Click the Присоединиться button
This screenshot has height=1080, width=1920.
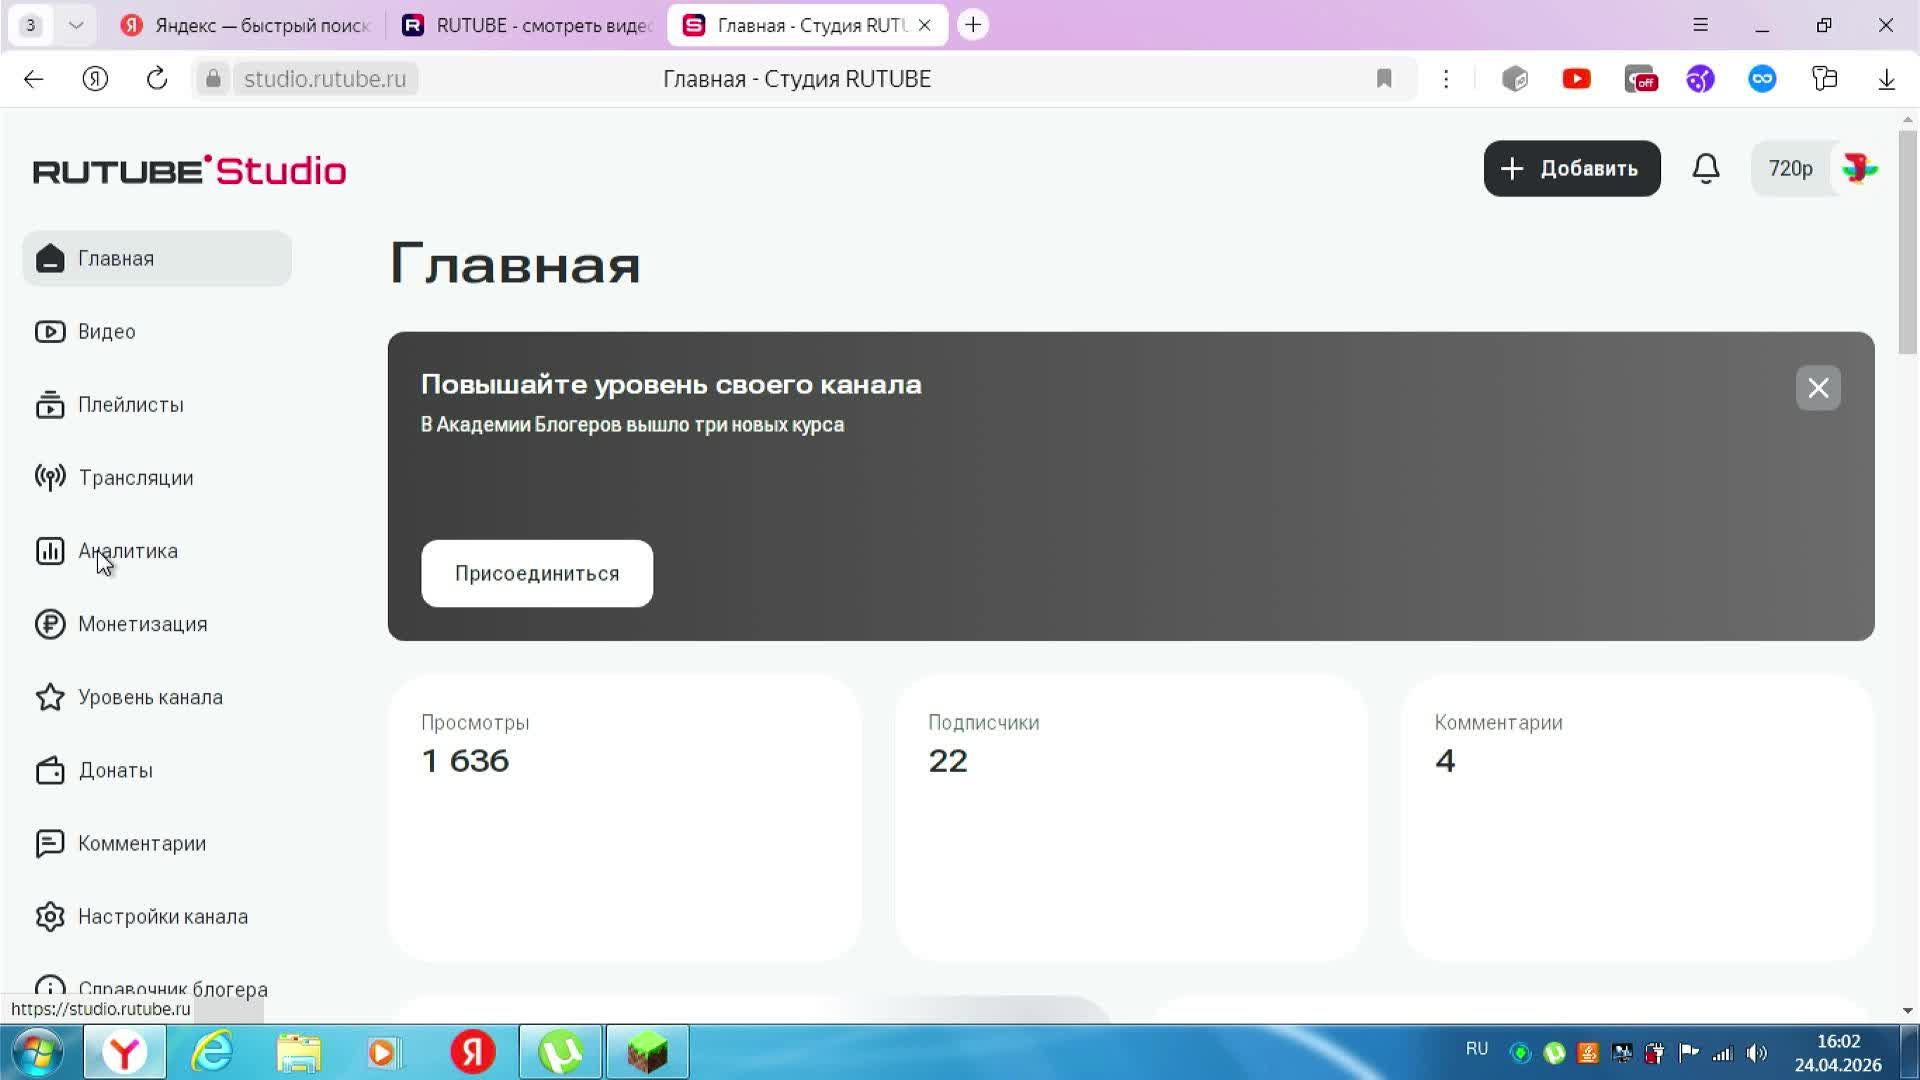coord(536,572)
